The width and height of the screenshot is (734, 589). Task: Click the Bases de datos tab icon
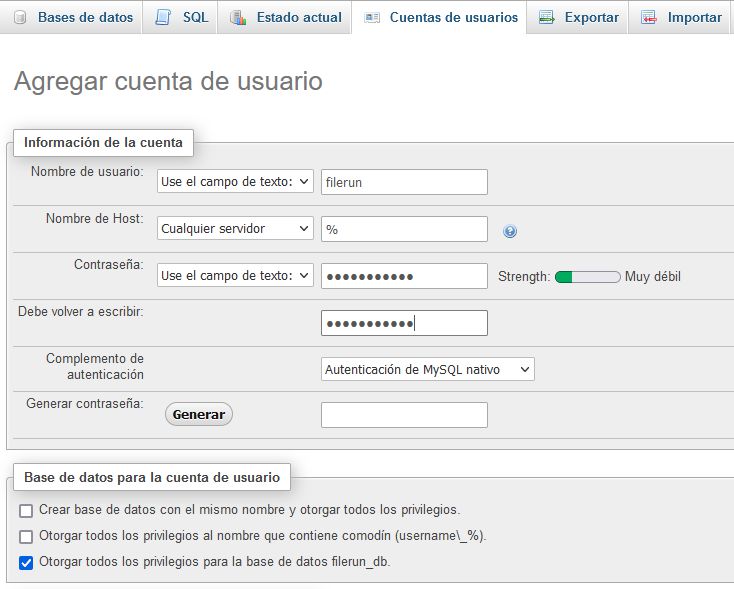(x=20, y=18)
